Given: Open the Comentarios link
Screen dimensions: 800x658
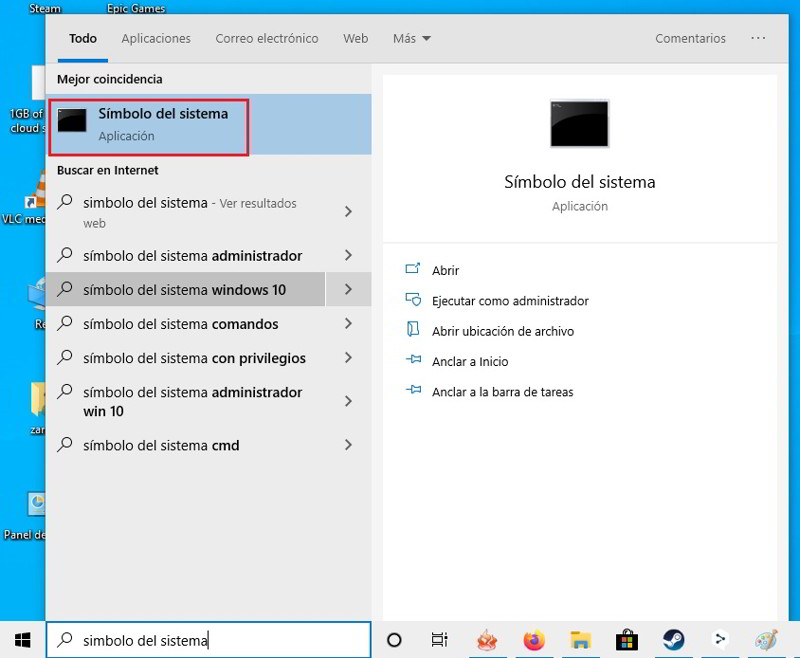Looking at the screenshot, I should [x=690, y=39].
